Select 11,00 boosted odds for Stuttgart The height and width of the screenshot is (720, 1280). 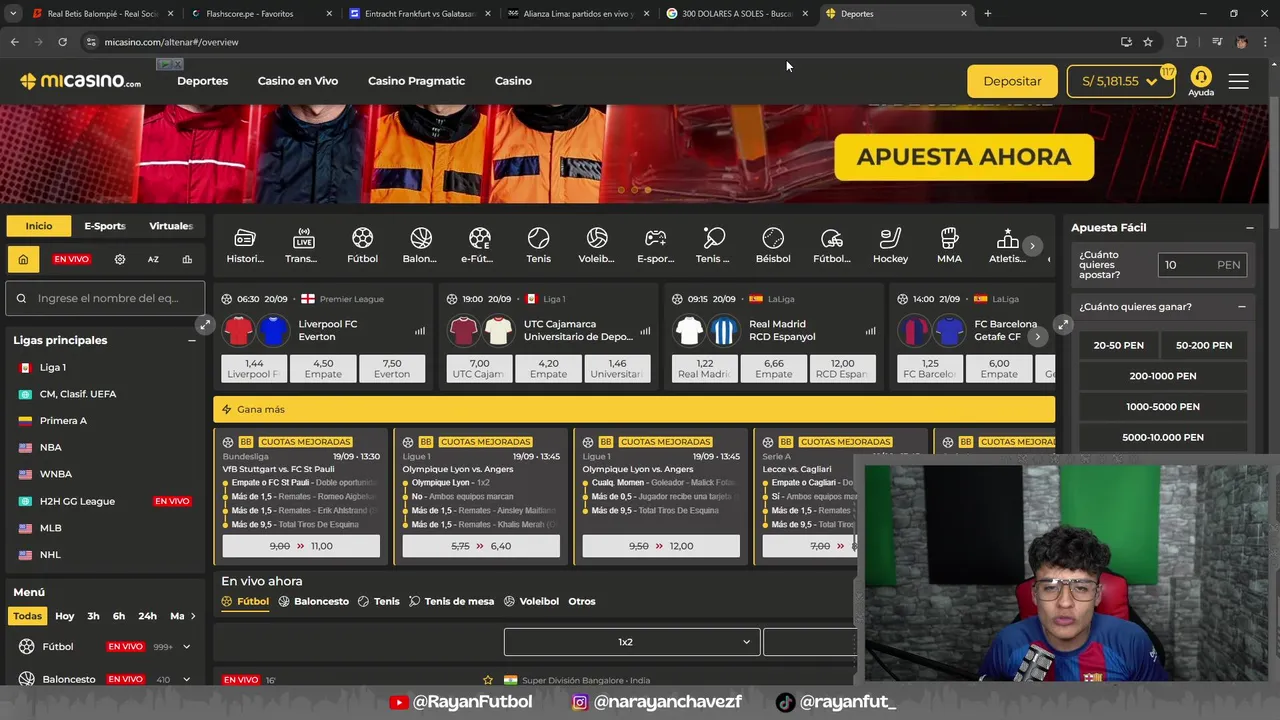(x=301, y=546)
